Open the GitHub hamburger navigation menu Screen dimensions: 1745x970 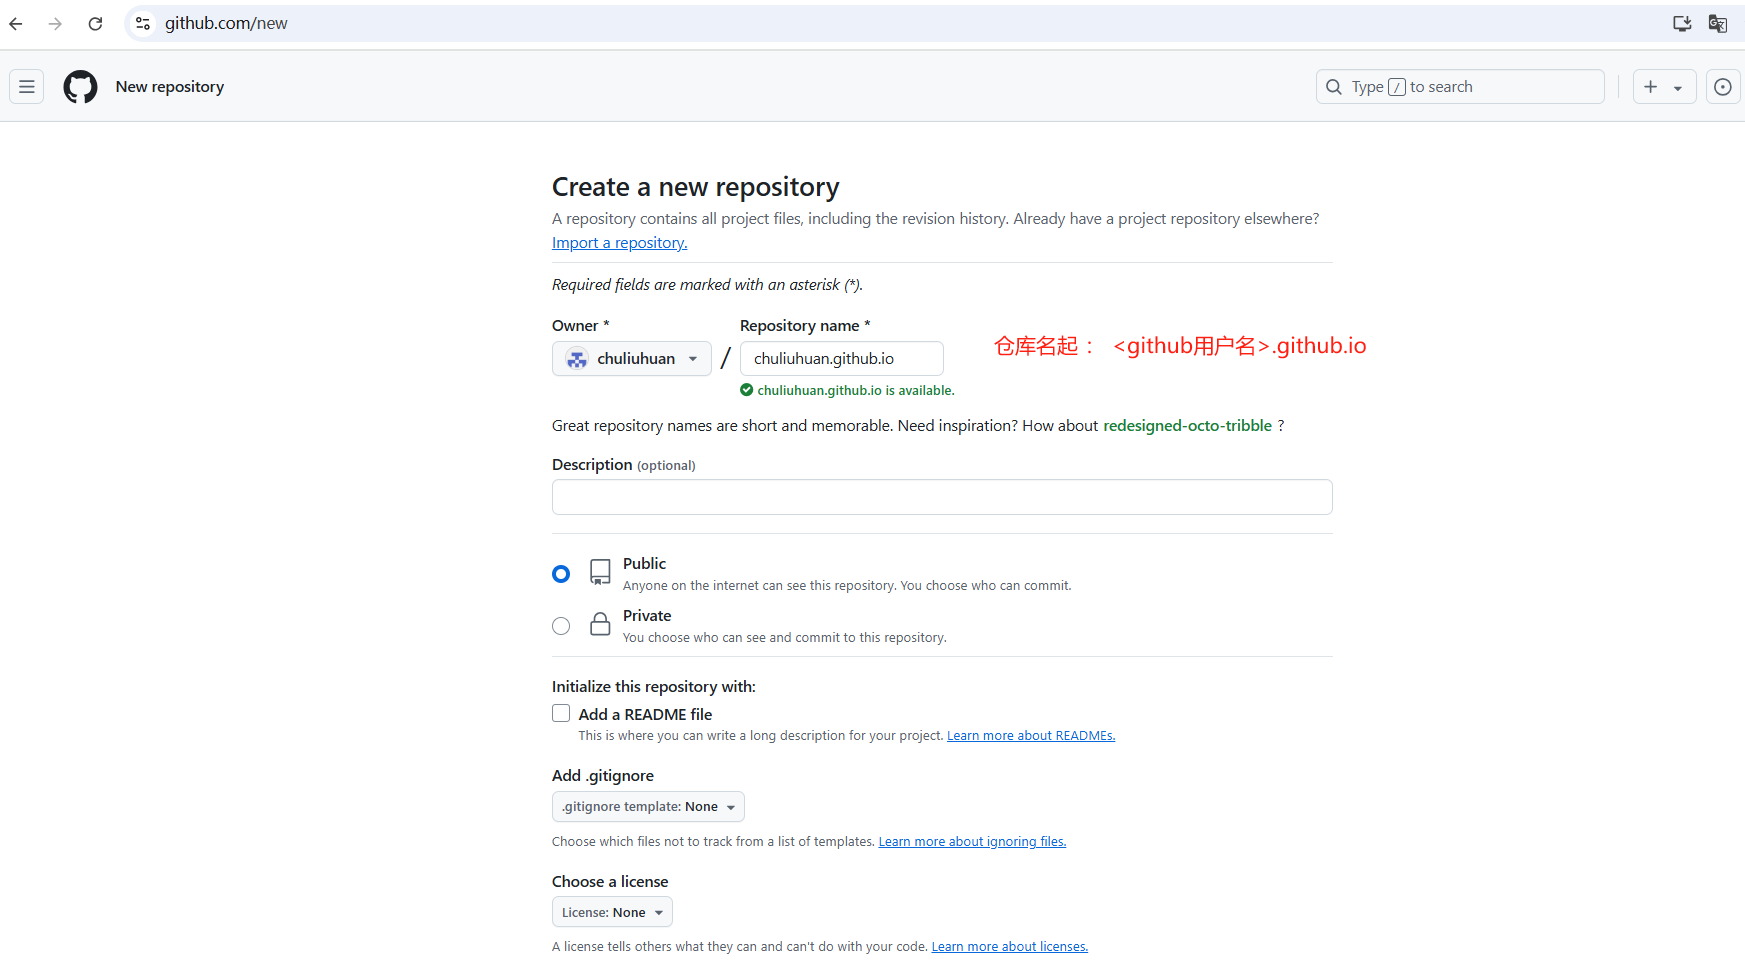point(27,87)
